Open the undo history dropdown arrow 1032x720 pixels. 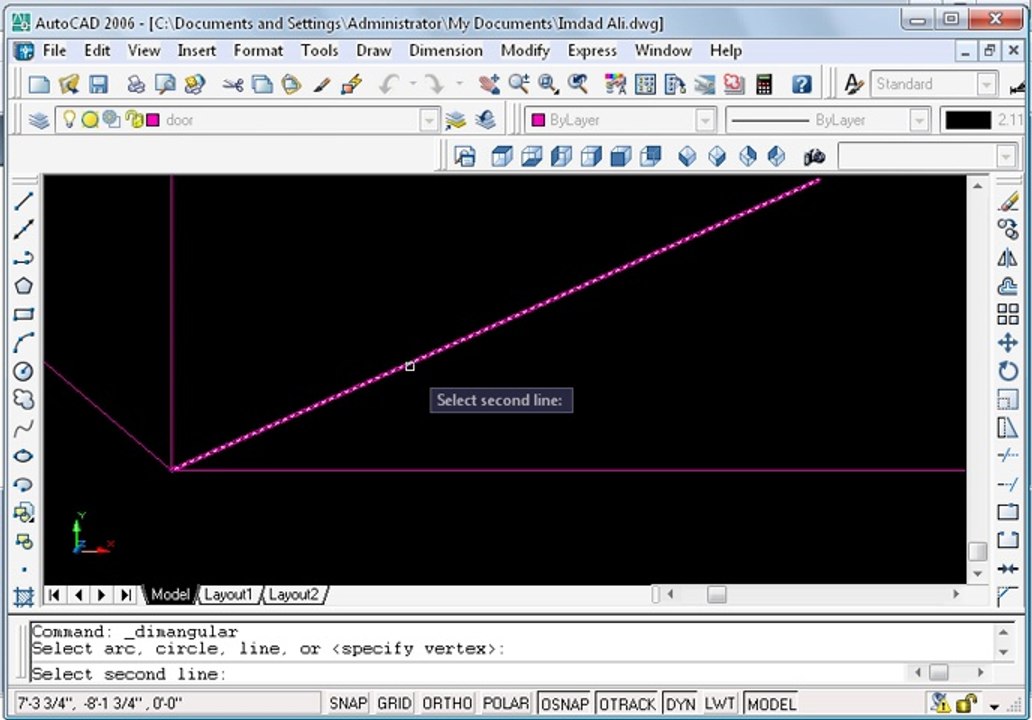coord(413,84)
